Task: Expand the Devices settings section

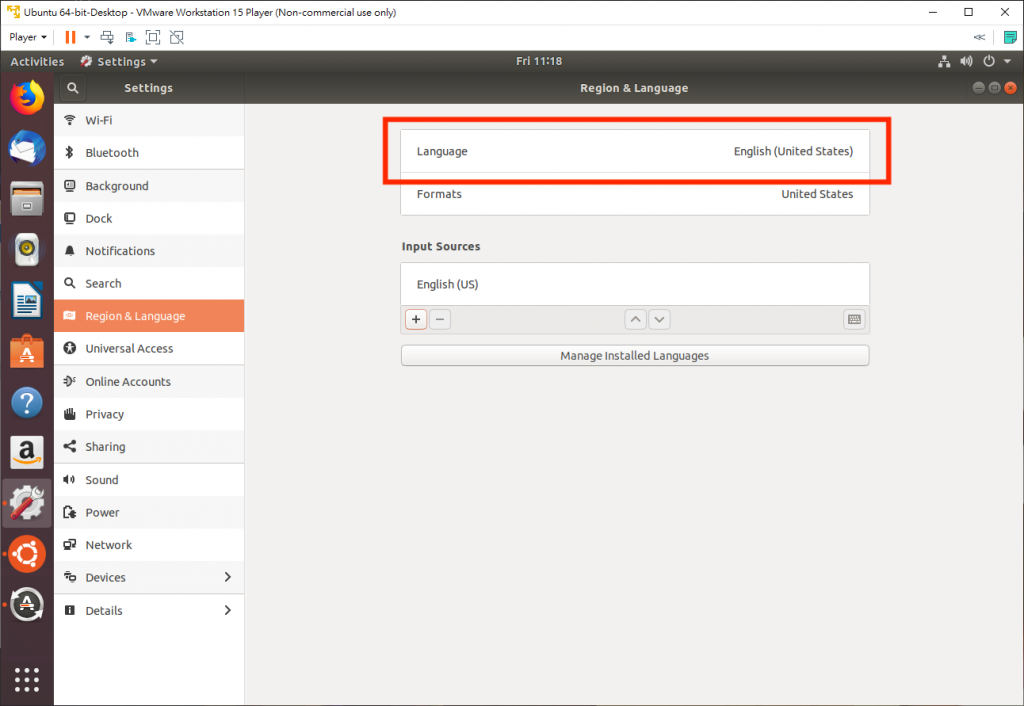Action: tap(150, 577)
